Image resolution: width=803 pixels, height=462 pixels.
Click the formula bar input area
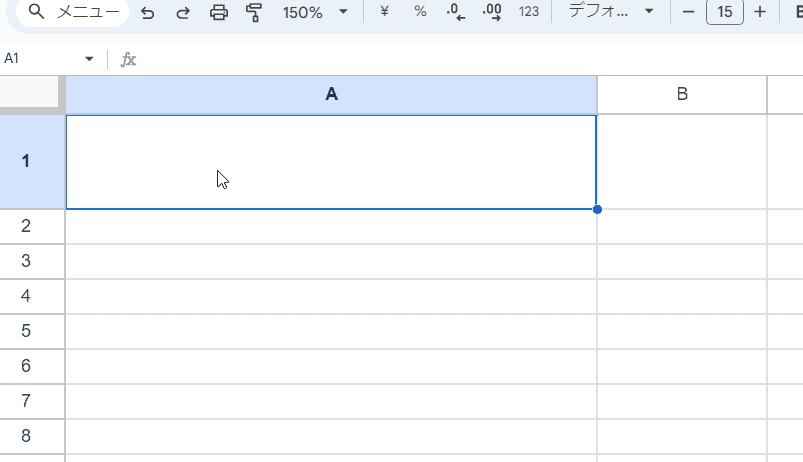(x=450, y=59)
